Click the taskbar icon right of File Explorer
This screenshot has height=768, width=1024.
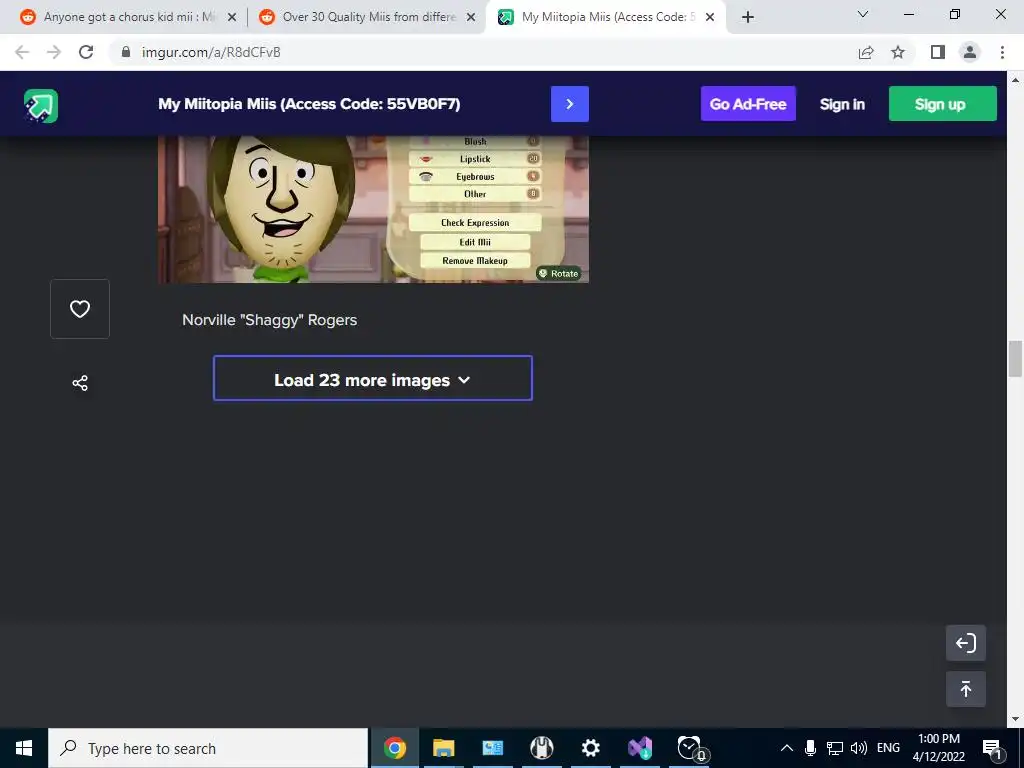[492, 748]
